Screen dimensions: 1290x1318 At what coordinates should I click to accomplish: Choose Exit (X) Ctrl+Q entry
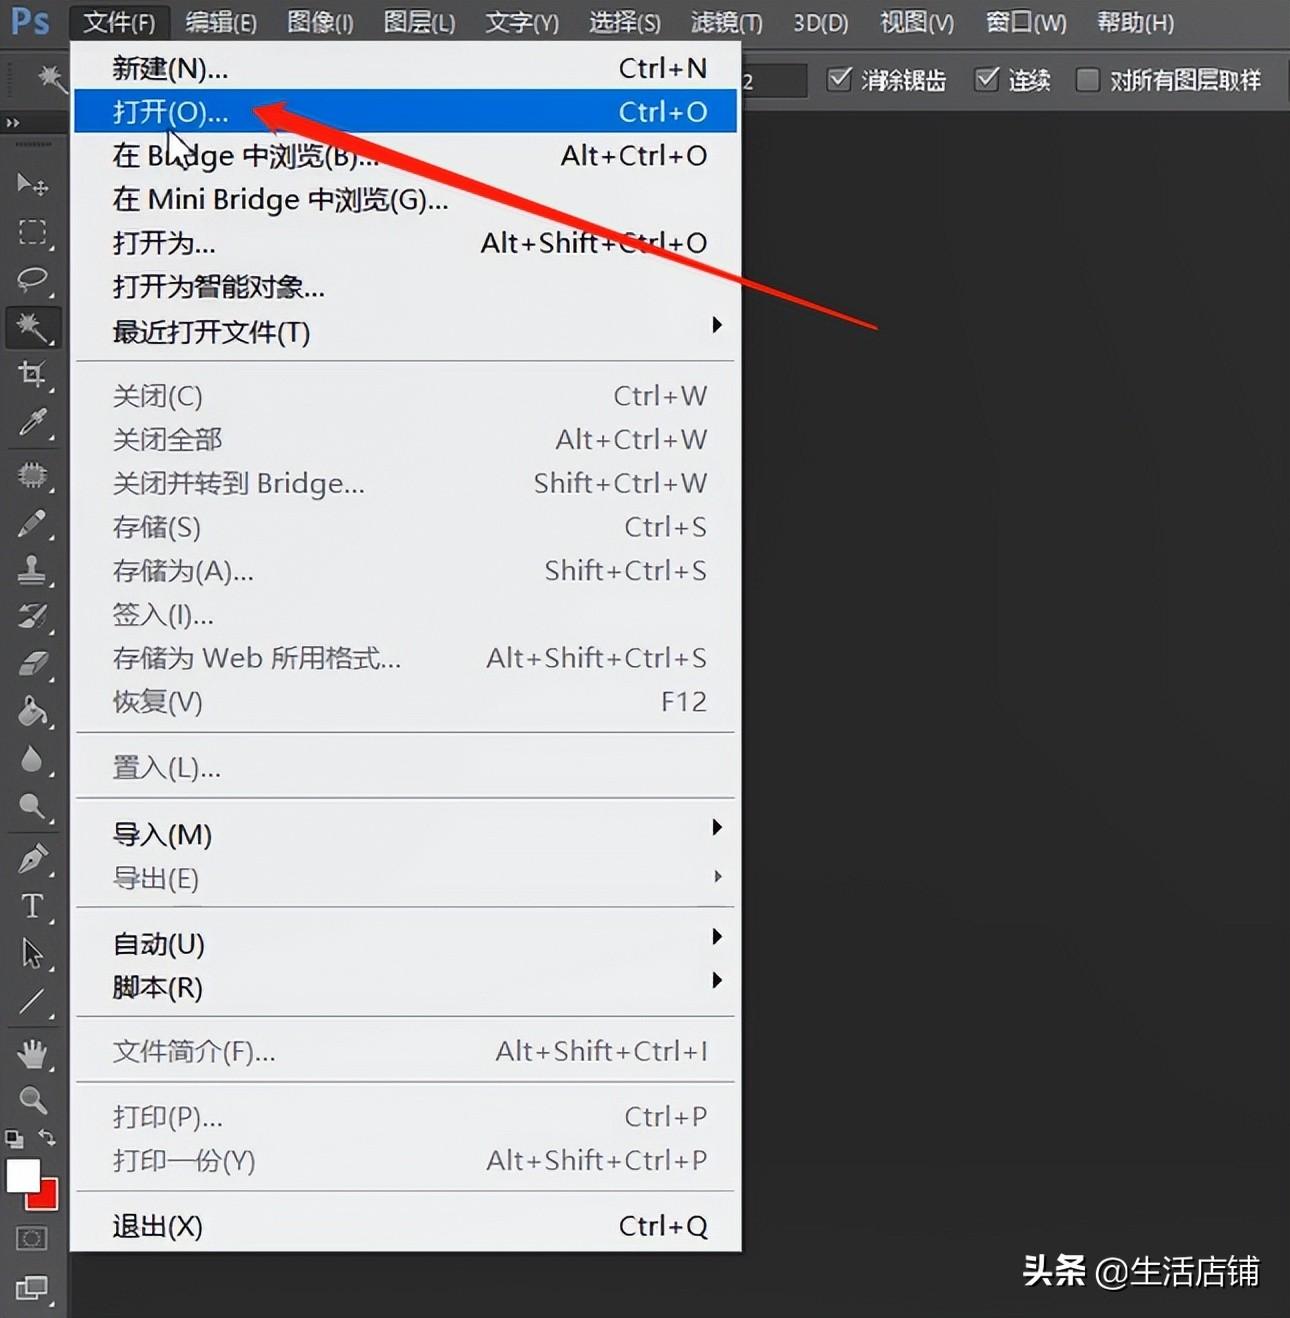click(x=406, y=1226)
